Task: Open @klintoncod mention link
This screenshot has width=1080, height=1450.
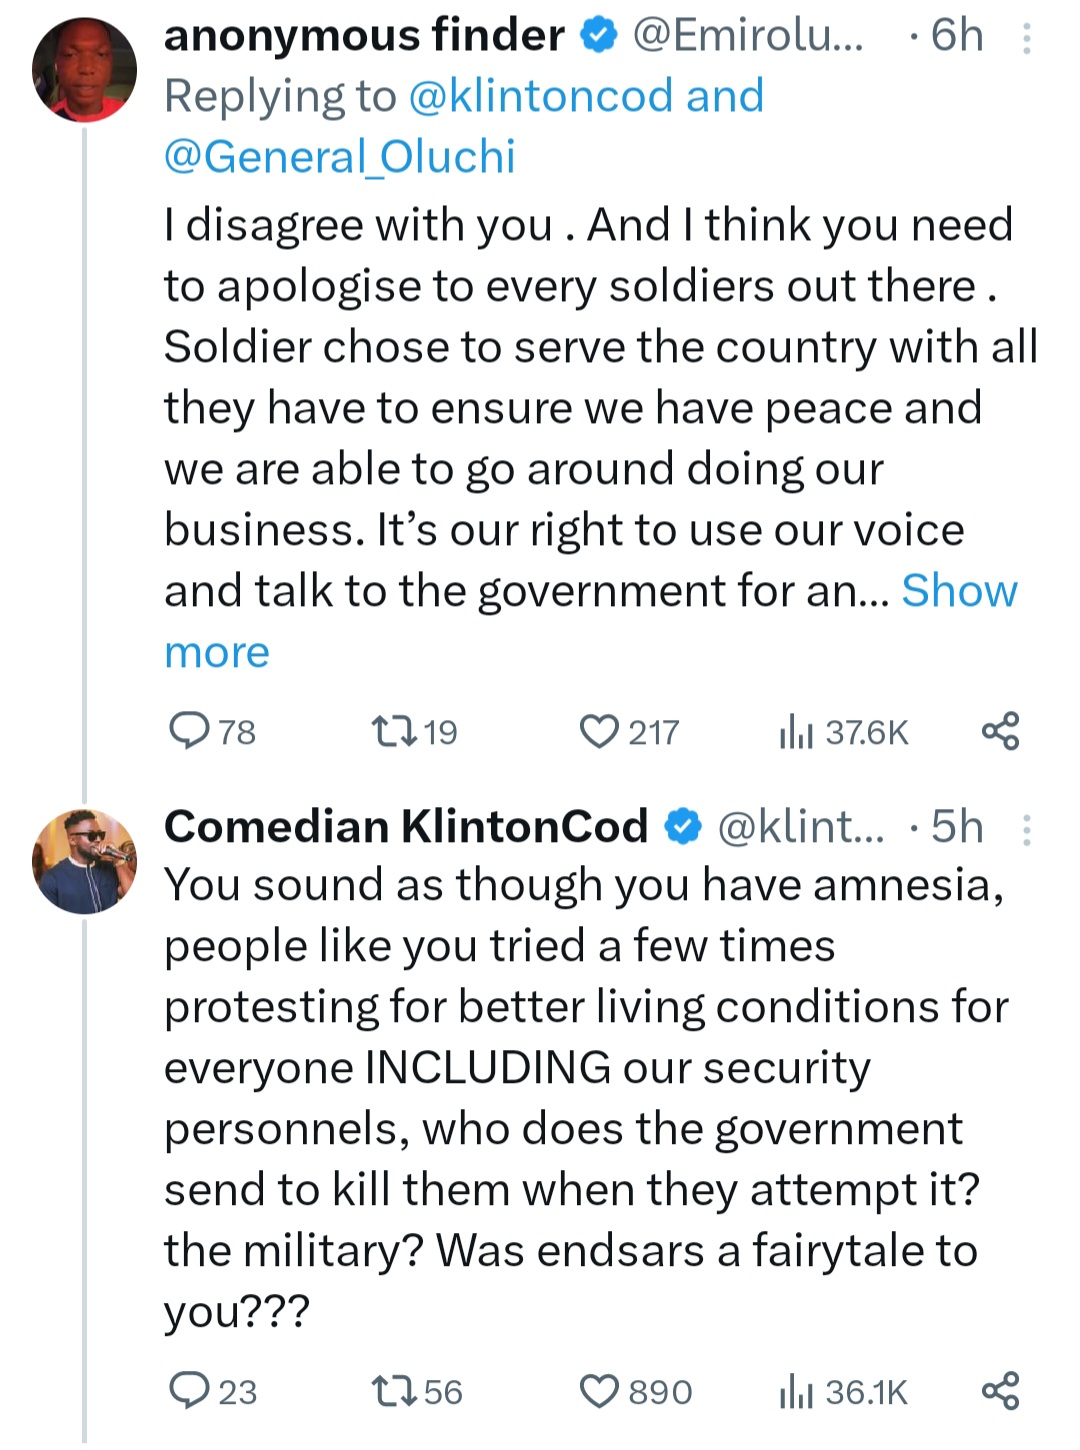Action: (540, 97)
